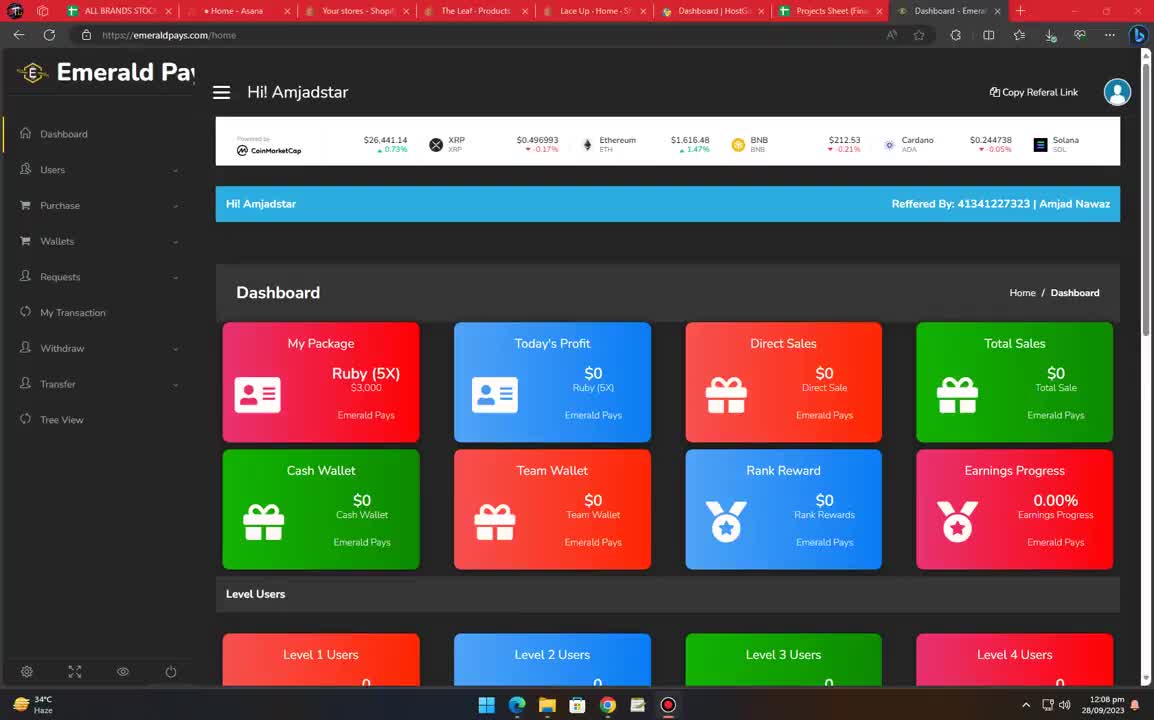
Task: Open the hamburger menu icon
Action: 222,92
